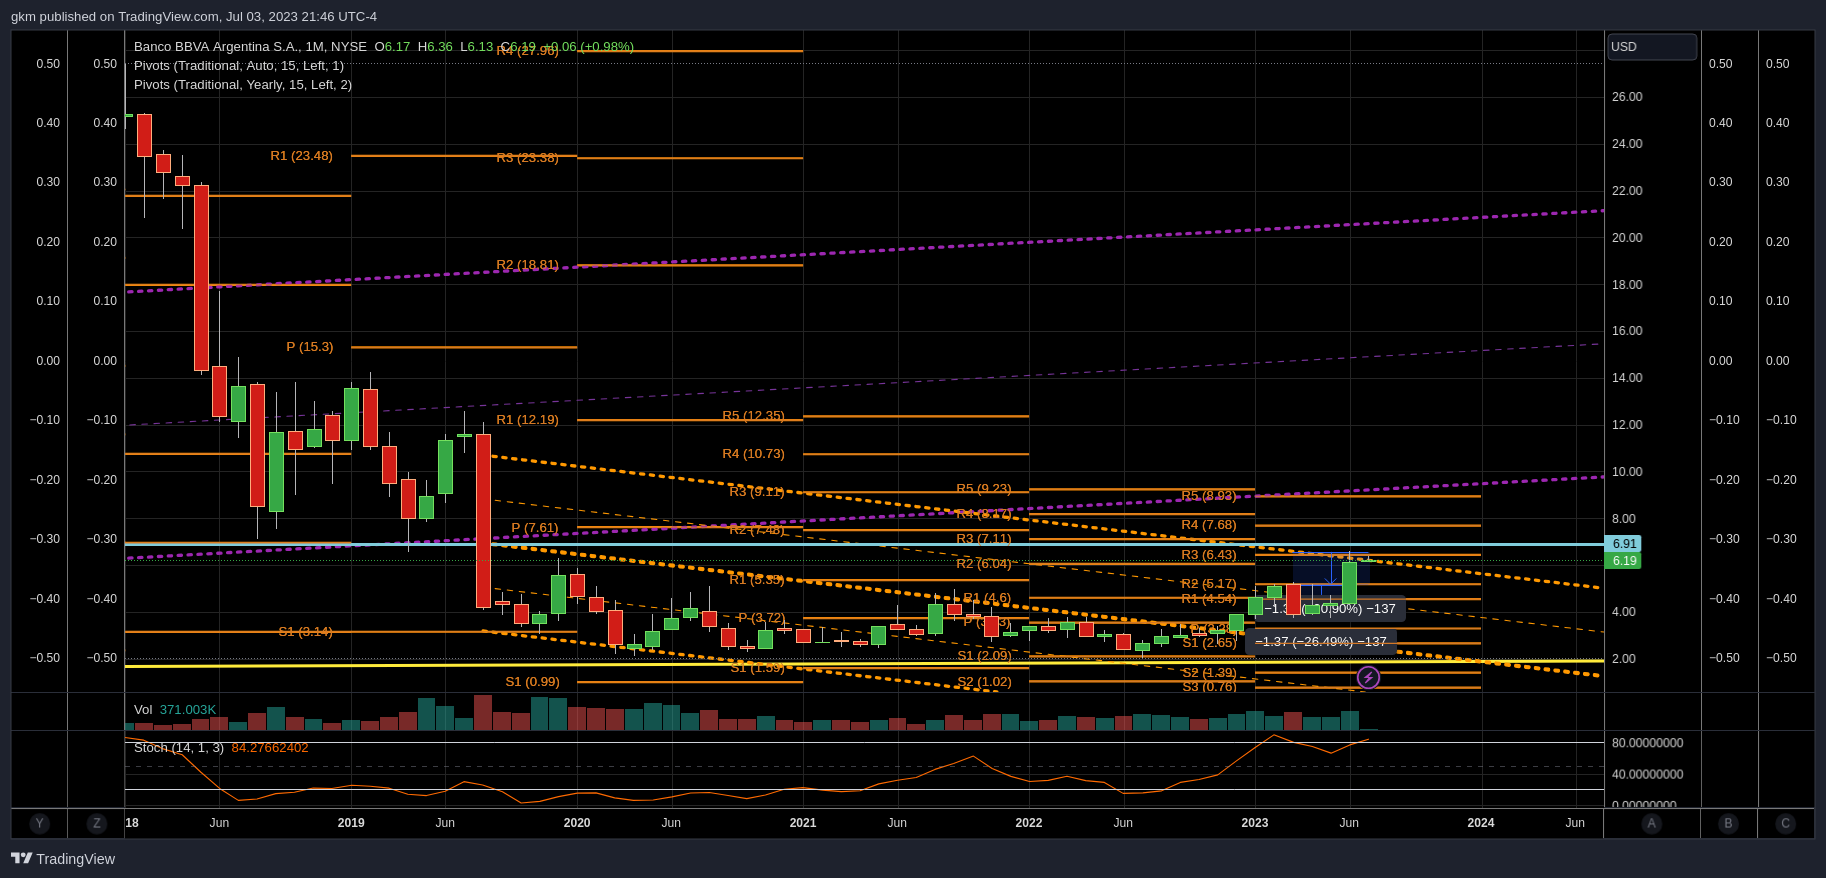Open the USD currency selector

[x=1651, y=47]
